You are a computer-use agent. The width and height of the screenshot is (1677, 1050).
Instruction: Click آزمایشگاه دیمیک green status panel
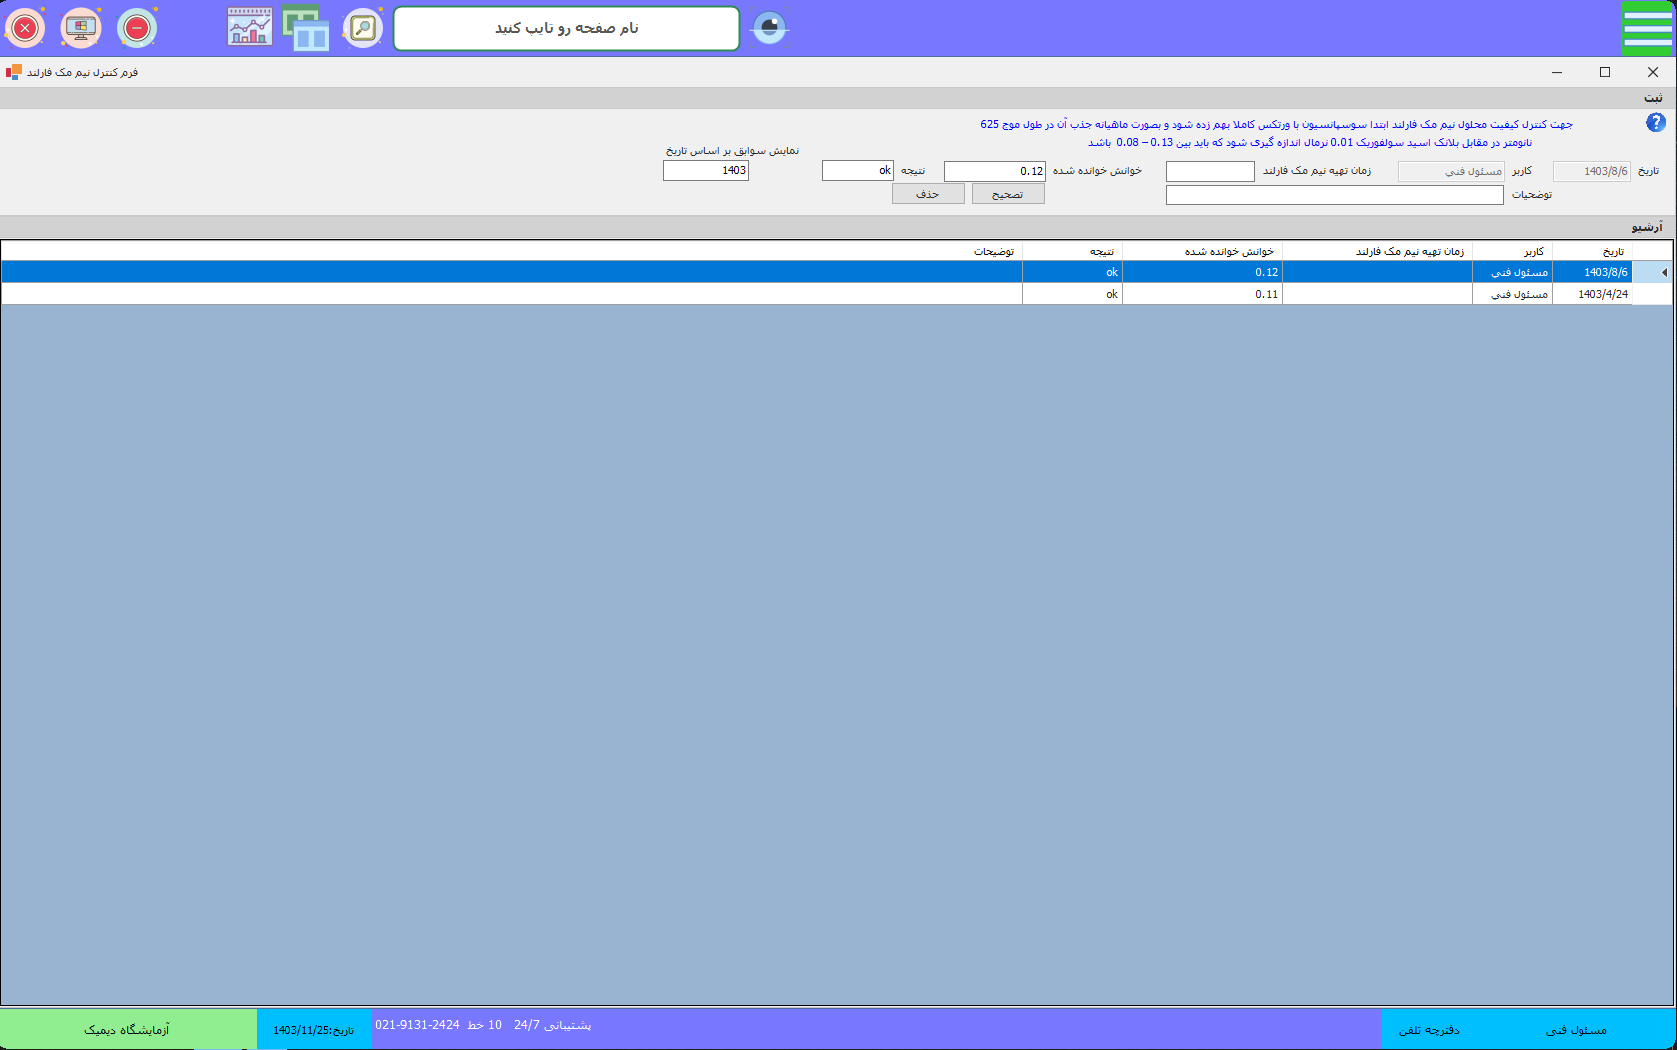coord(127,1030)
